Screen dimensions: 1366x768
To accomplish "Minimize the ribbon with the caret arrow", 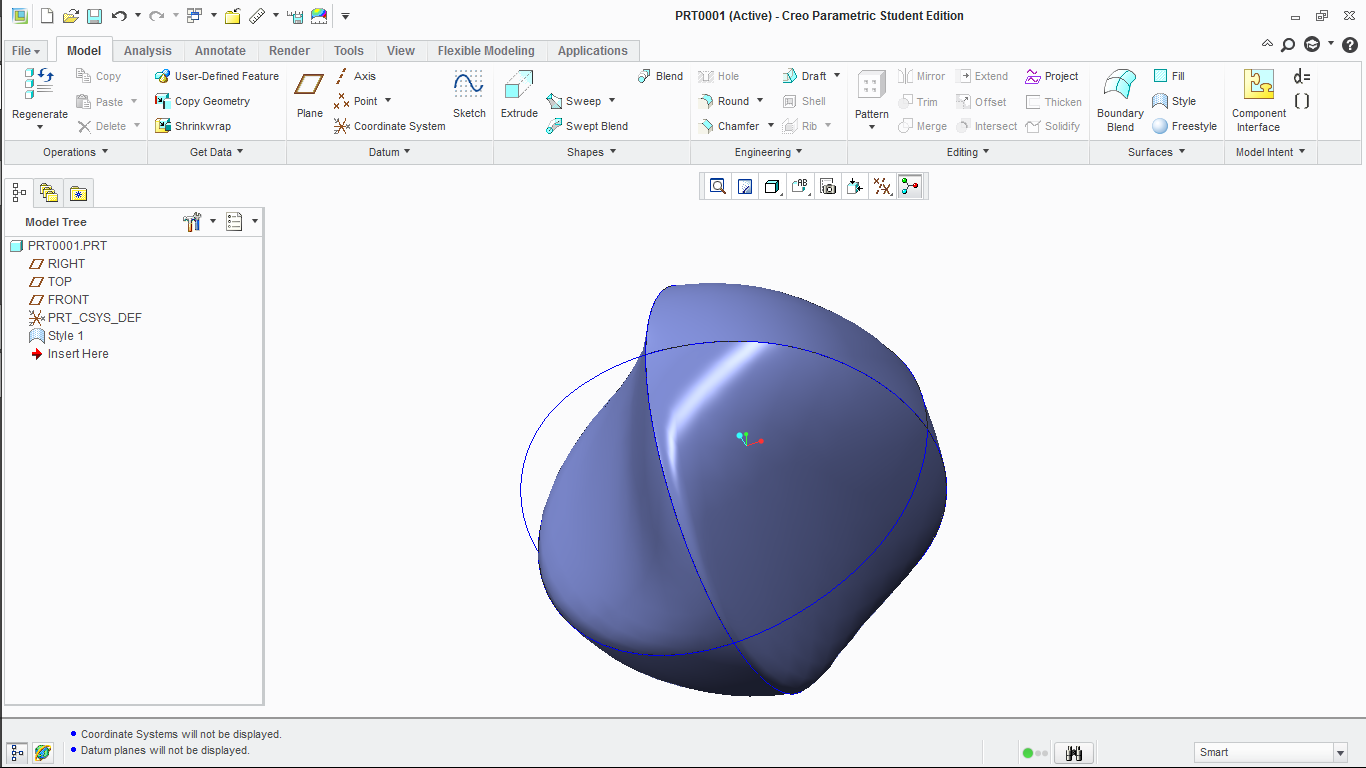I will point(1267,45).
